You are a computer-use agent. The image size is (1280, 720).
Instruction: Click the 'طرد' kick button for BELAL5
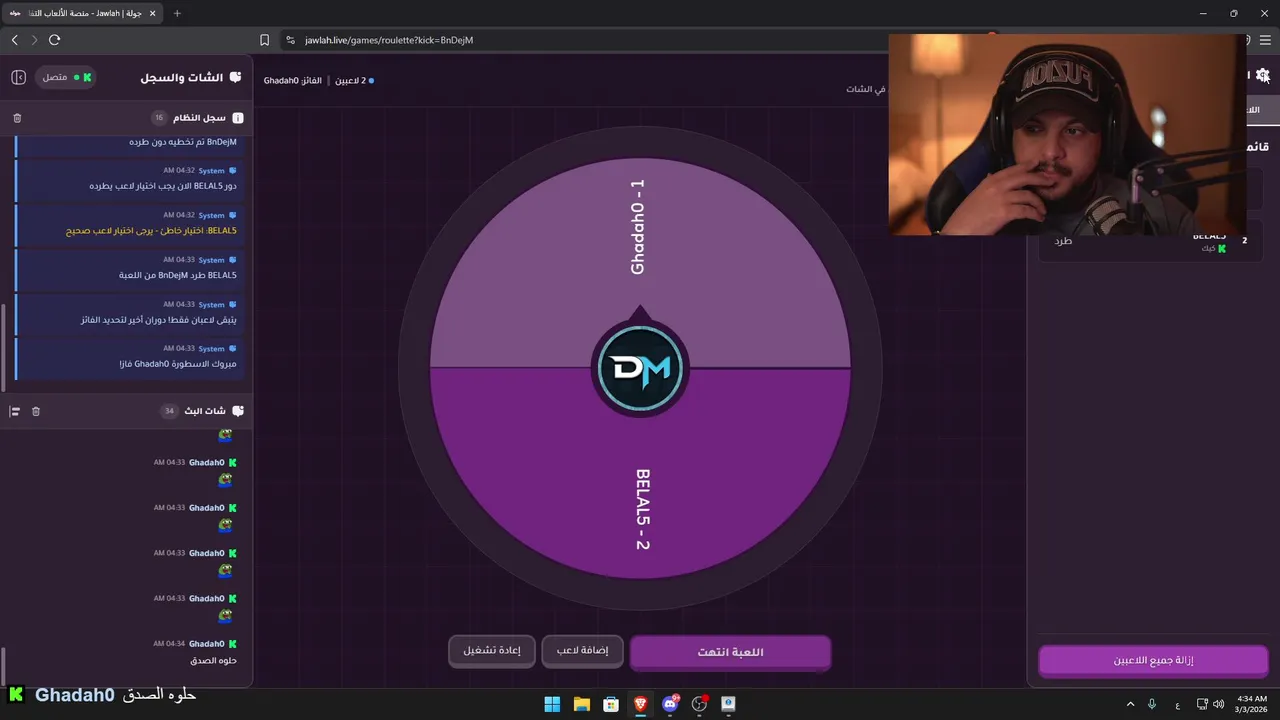click(x=1063, y=241)
